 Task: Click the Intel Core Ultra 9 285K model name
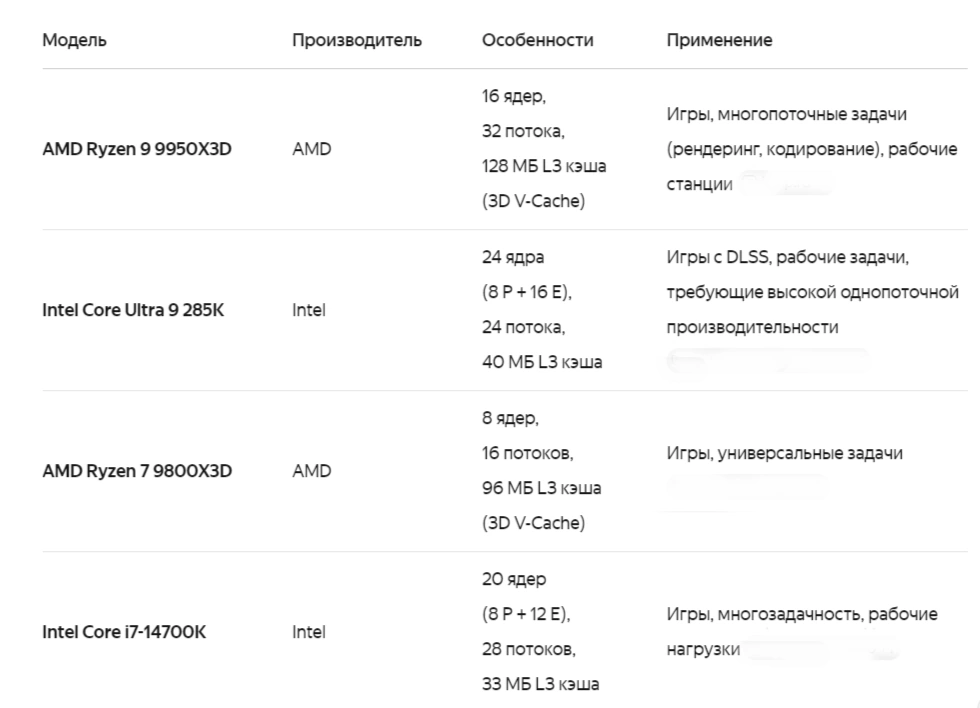(133, 310)
